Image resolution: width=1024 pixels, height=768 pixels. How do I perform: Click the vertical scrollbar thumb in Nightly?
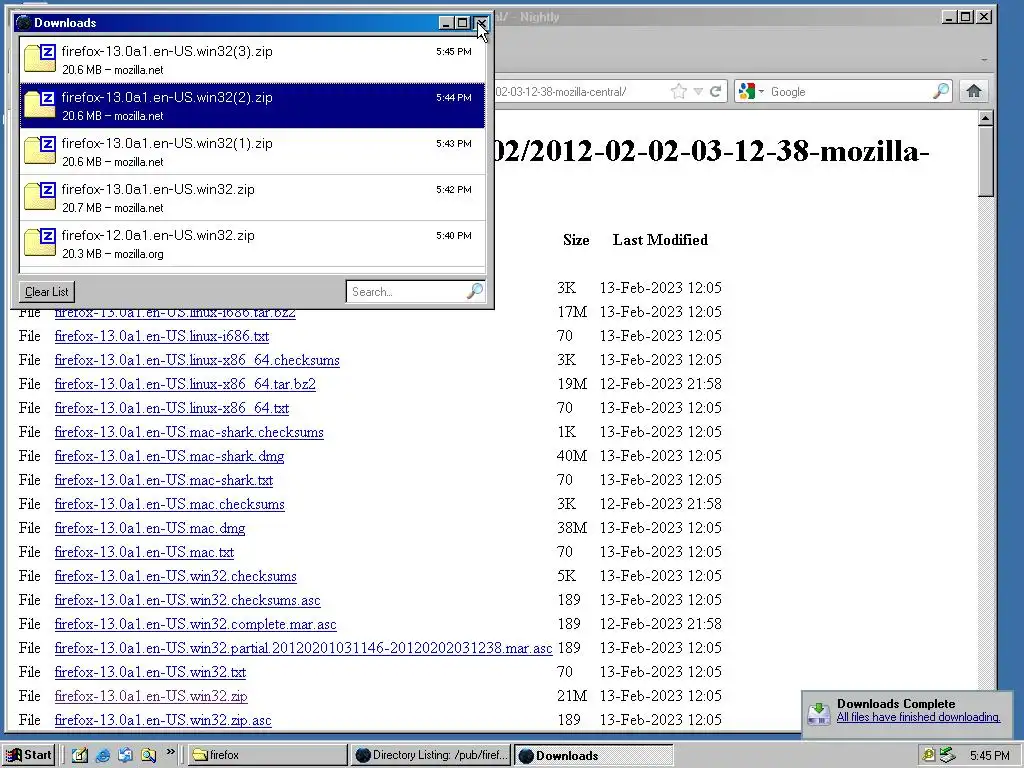coord(985,161)
